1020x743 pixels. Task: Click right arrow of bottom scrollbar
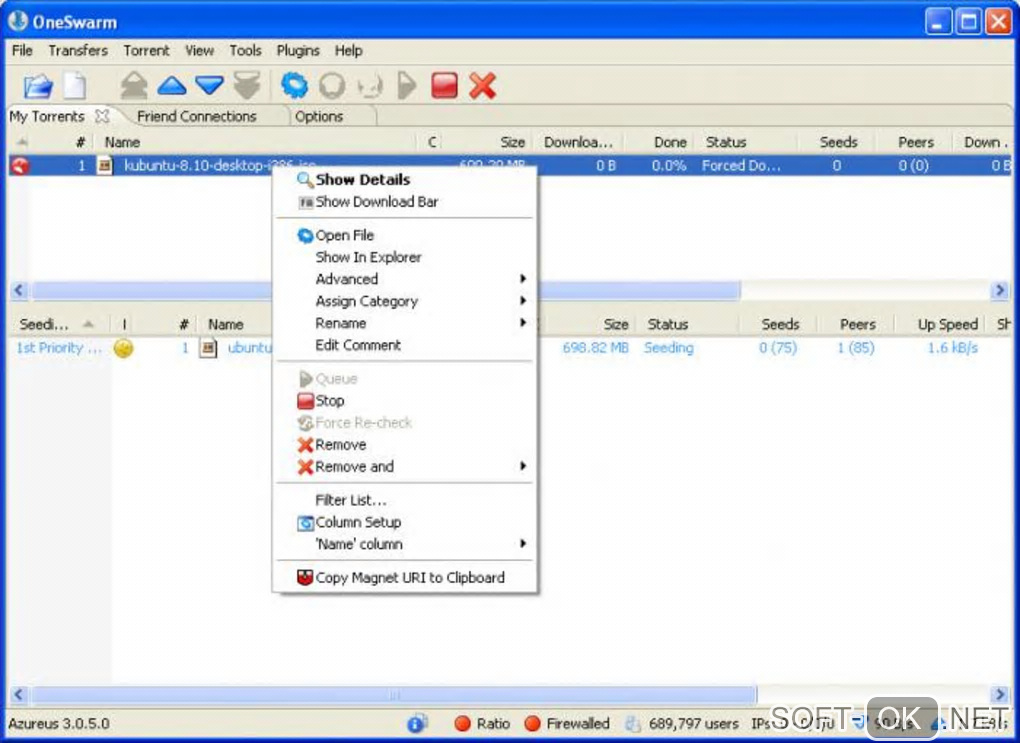pos(1000,695)
